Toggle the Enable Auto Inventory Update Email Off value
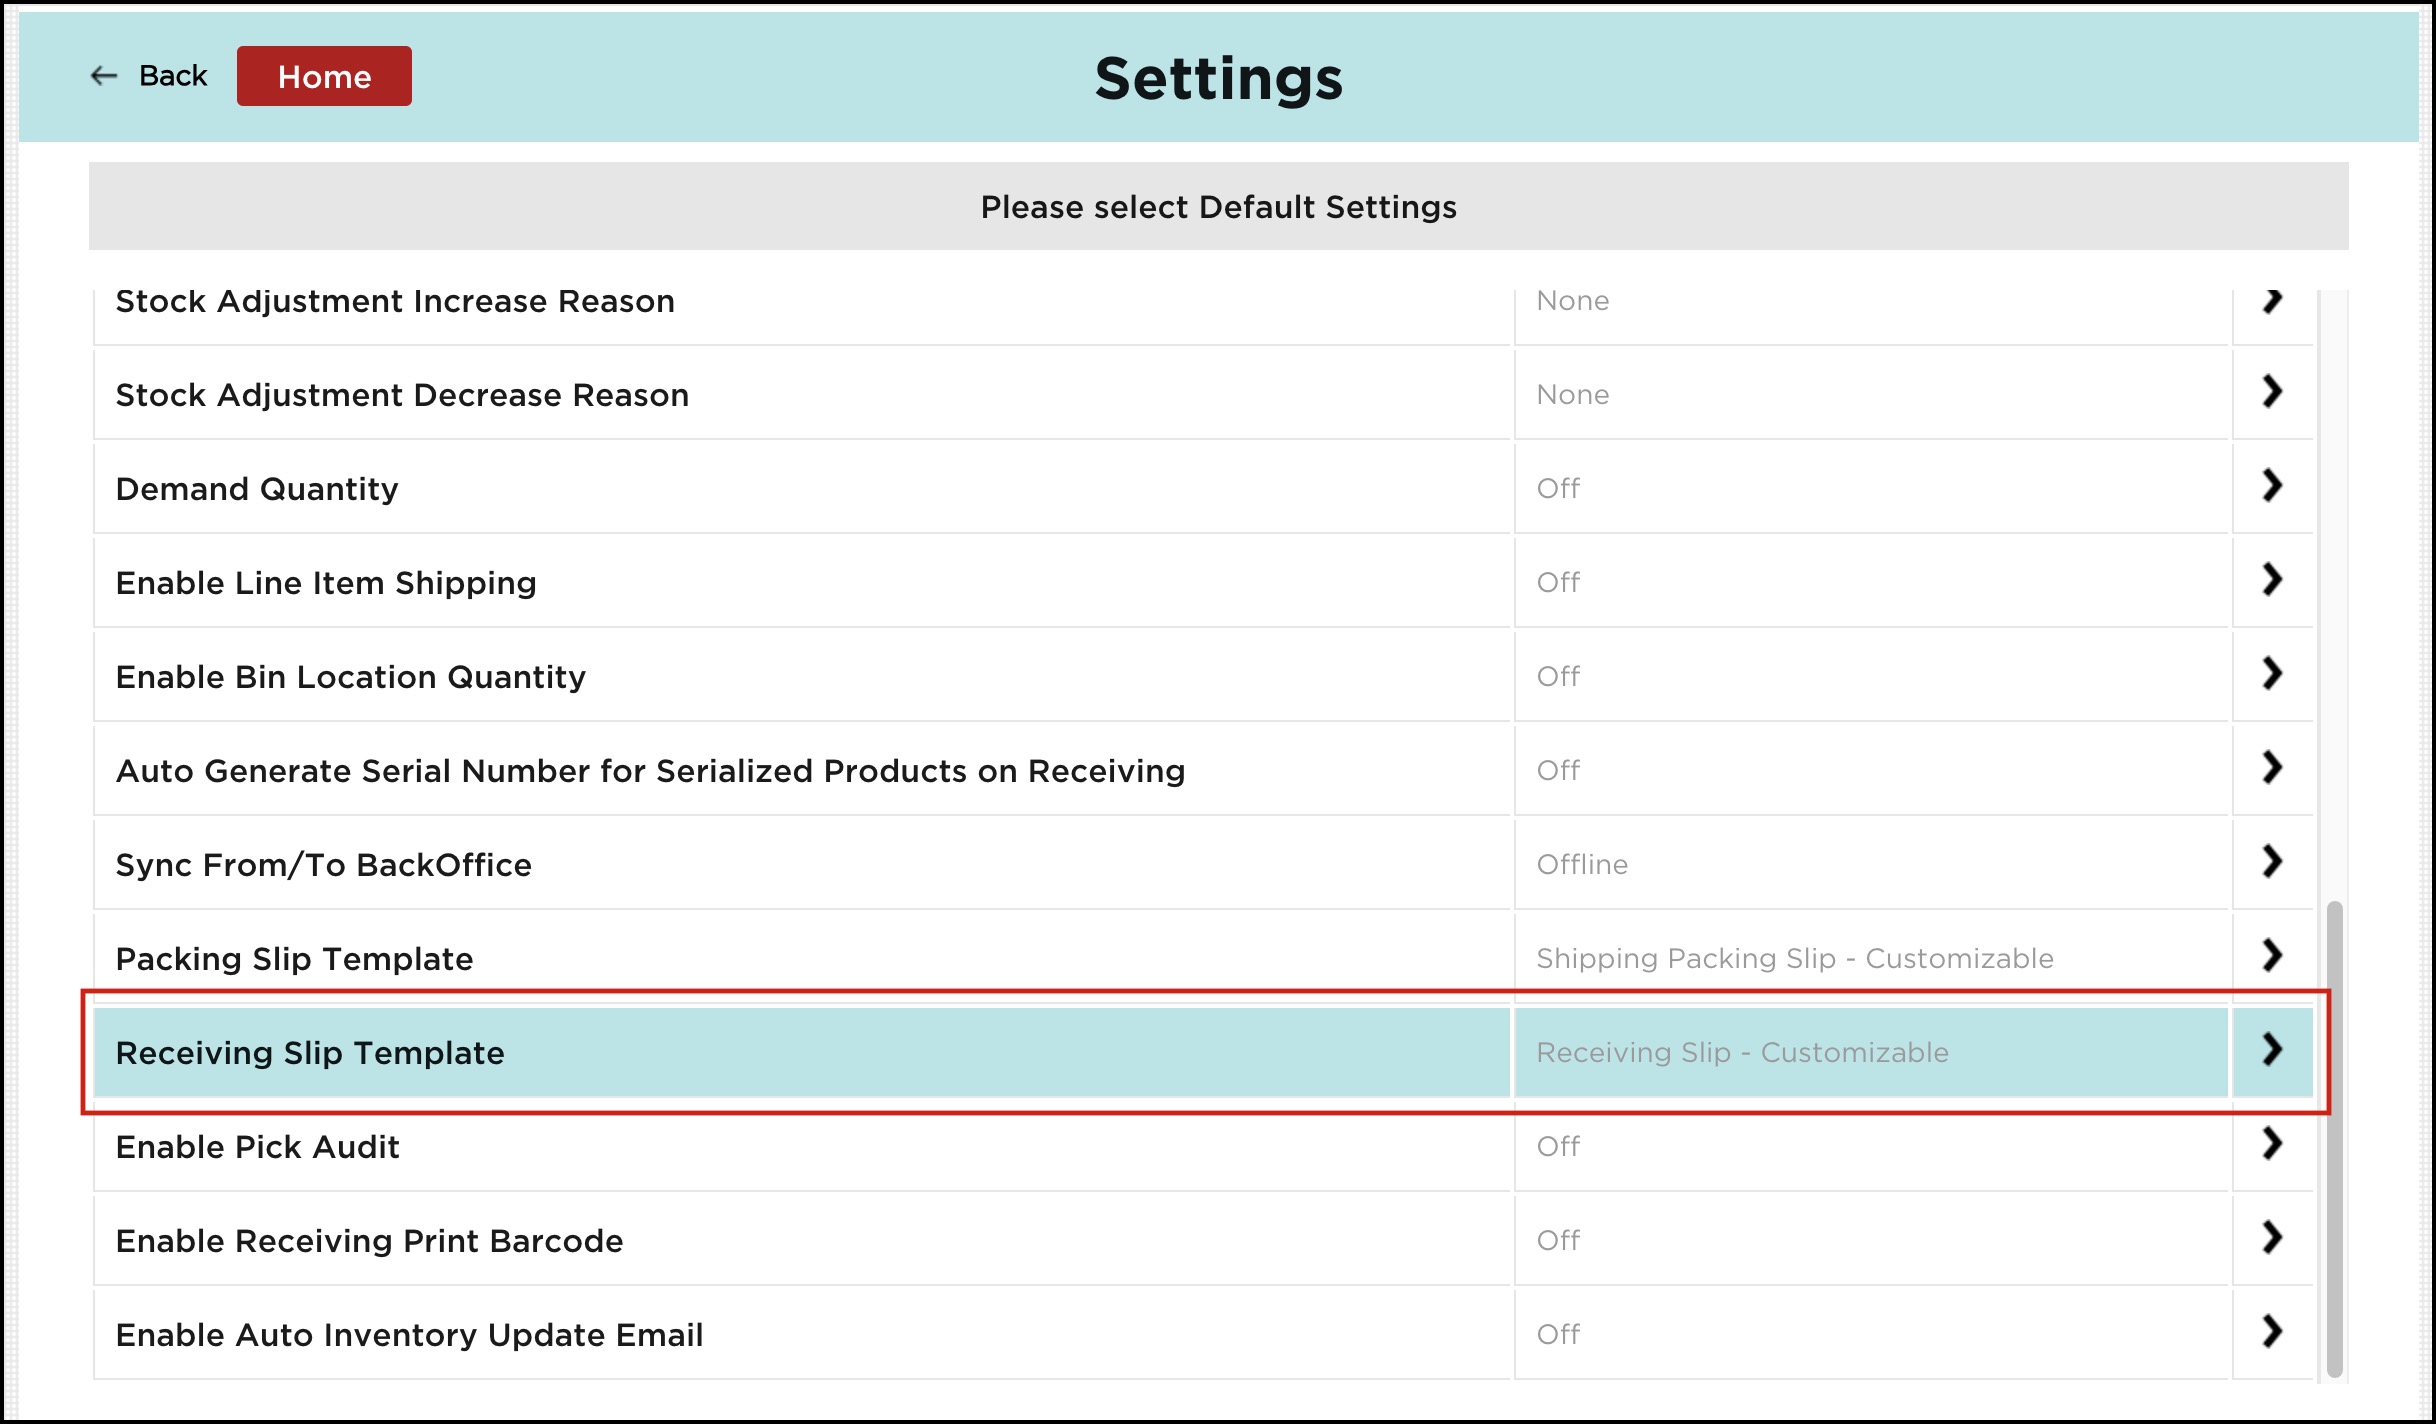Viewport: 2436px width, 1424px height. point(1558,1334)
